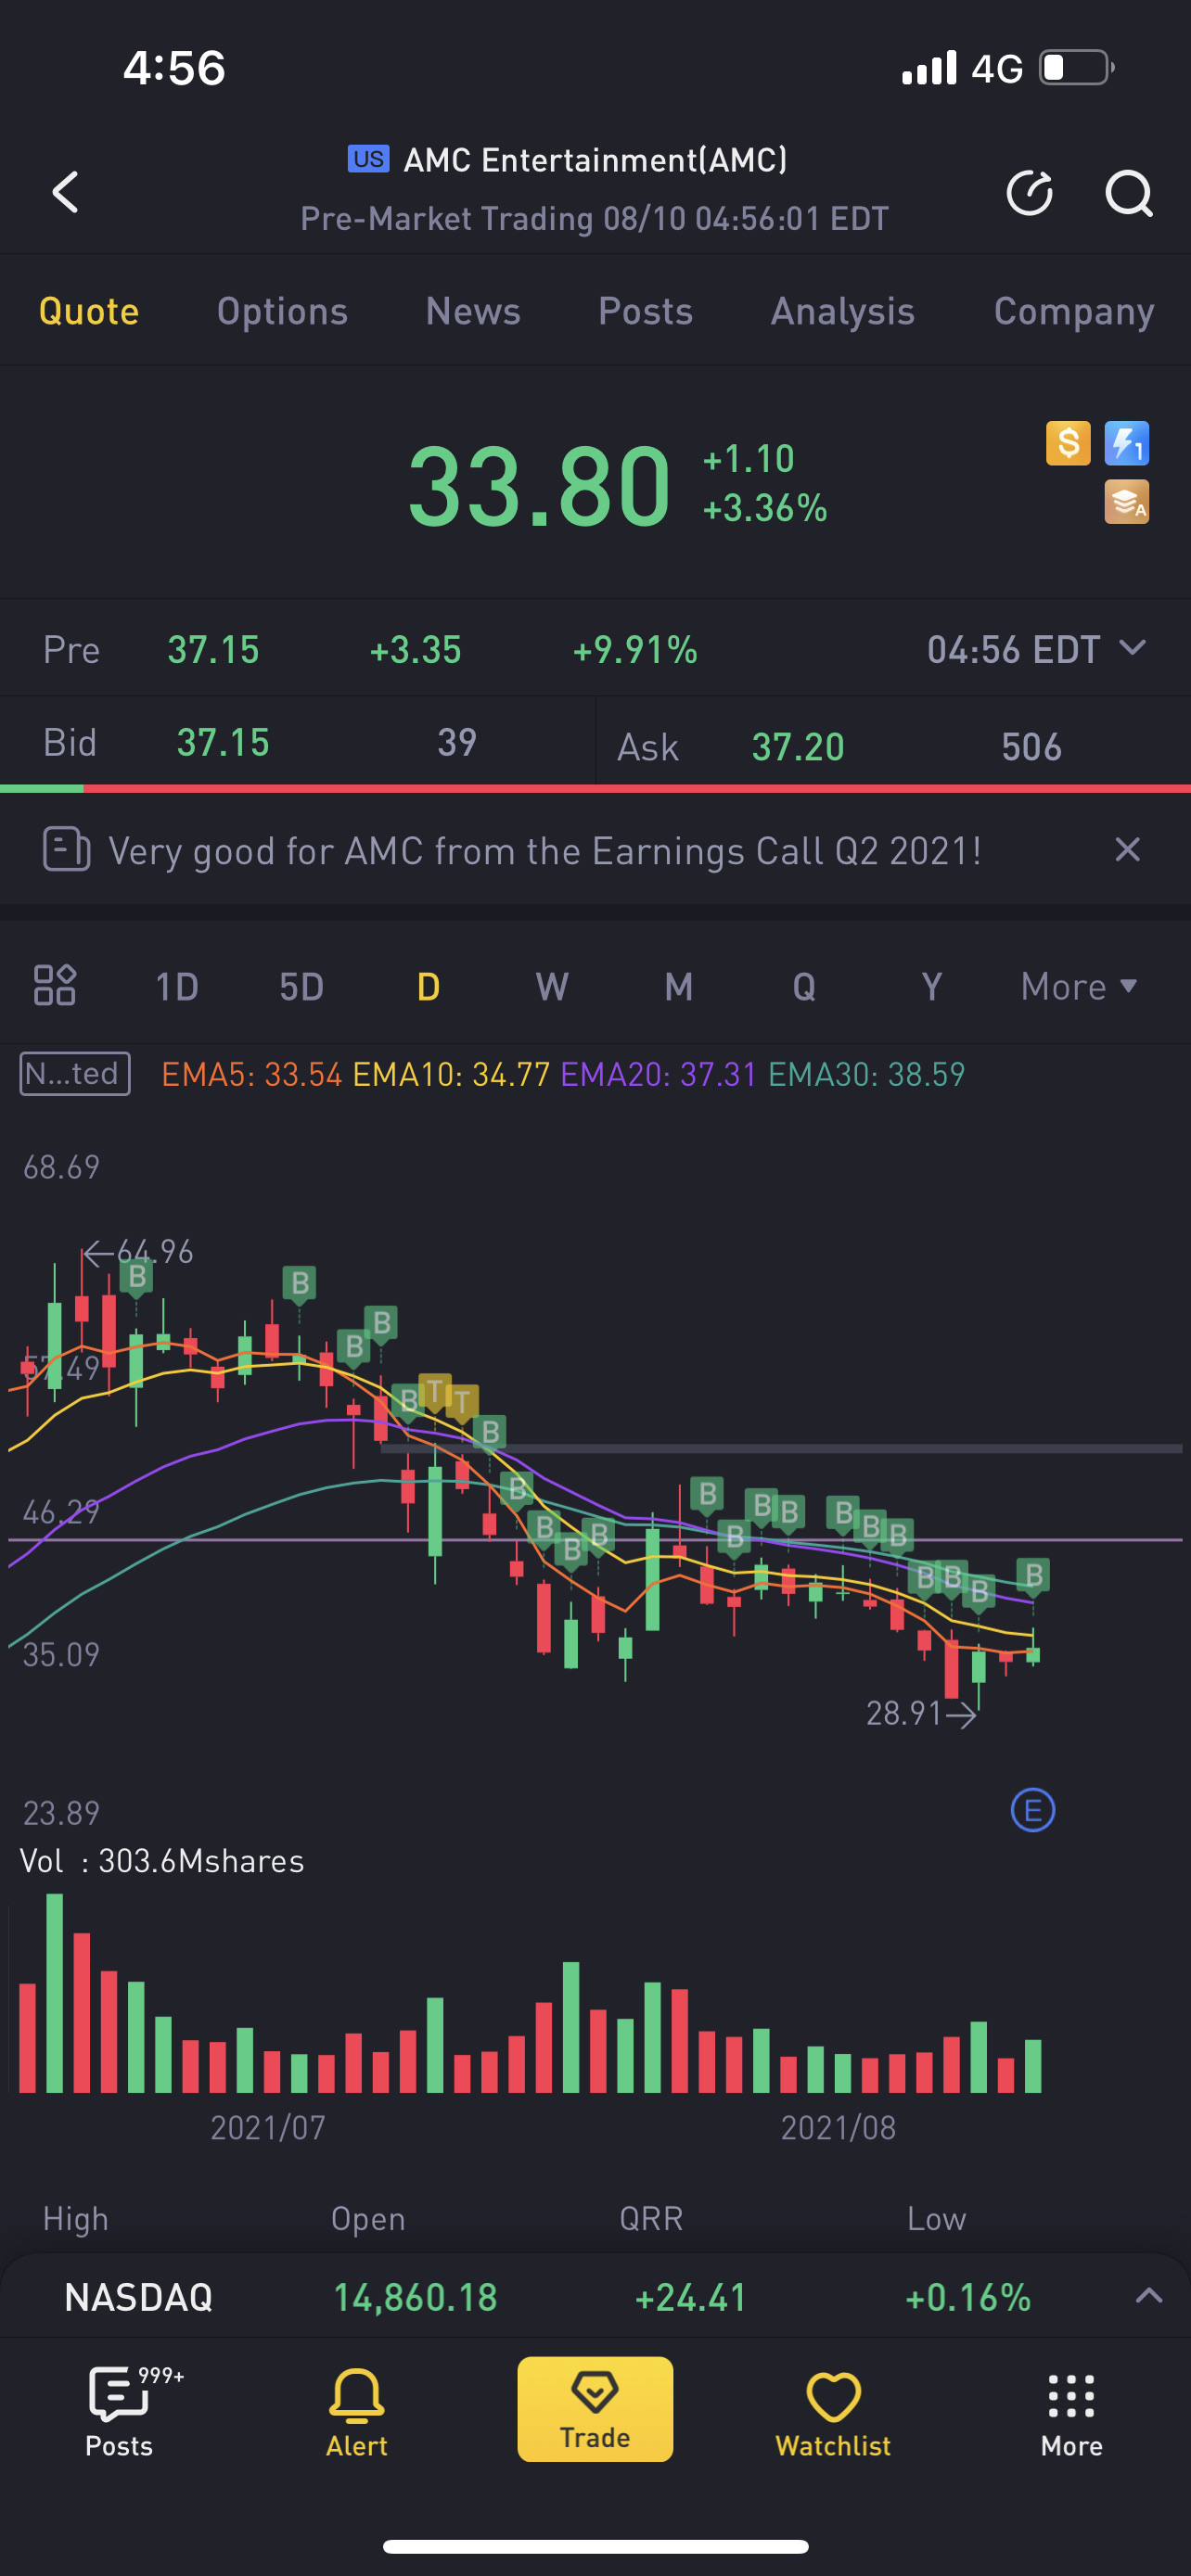This screenshot has width=1191, height=2576.
Task: Refresh the AMC quote
Action: click(x=1029, y=193)
